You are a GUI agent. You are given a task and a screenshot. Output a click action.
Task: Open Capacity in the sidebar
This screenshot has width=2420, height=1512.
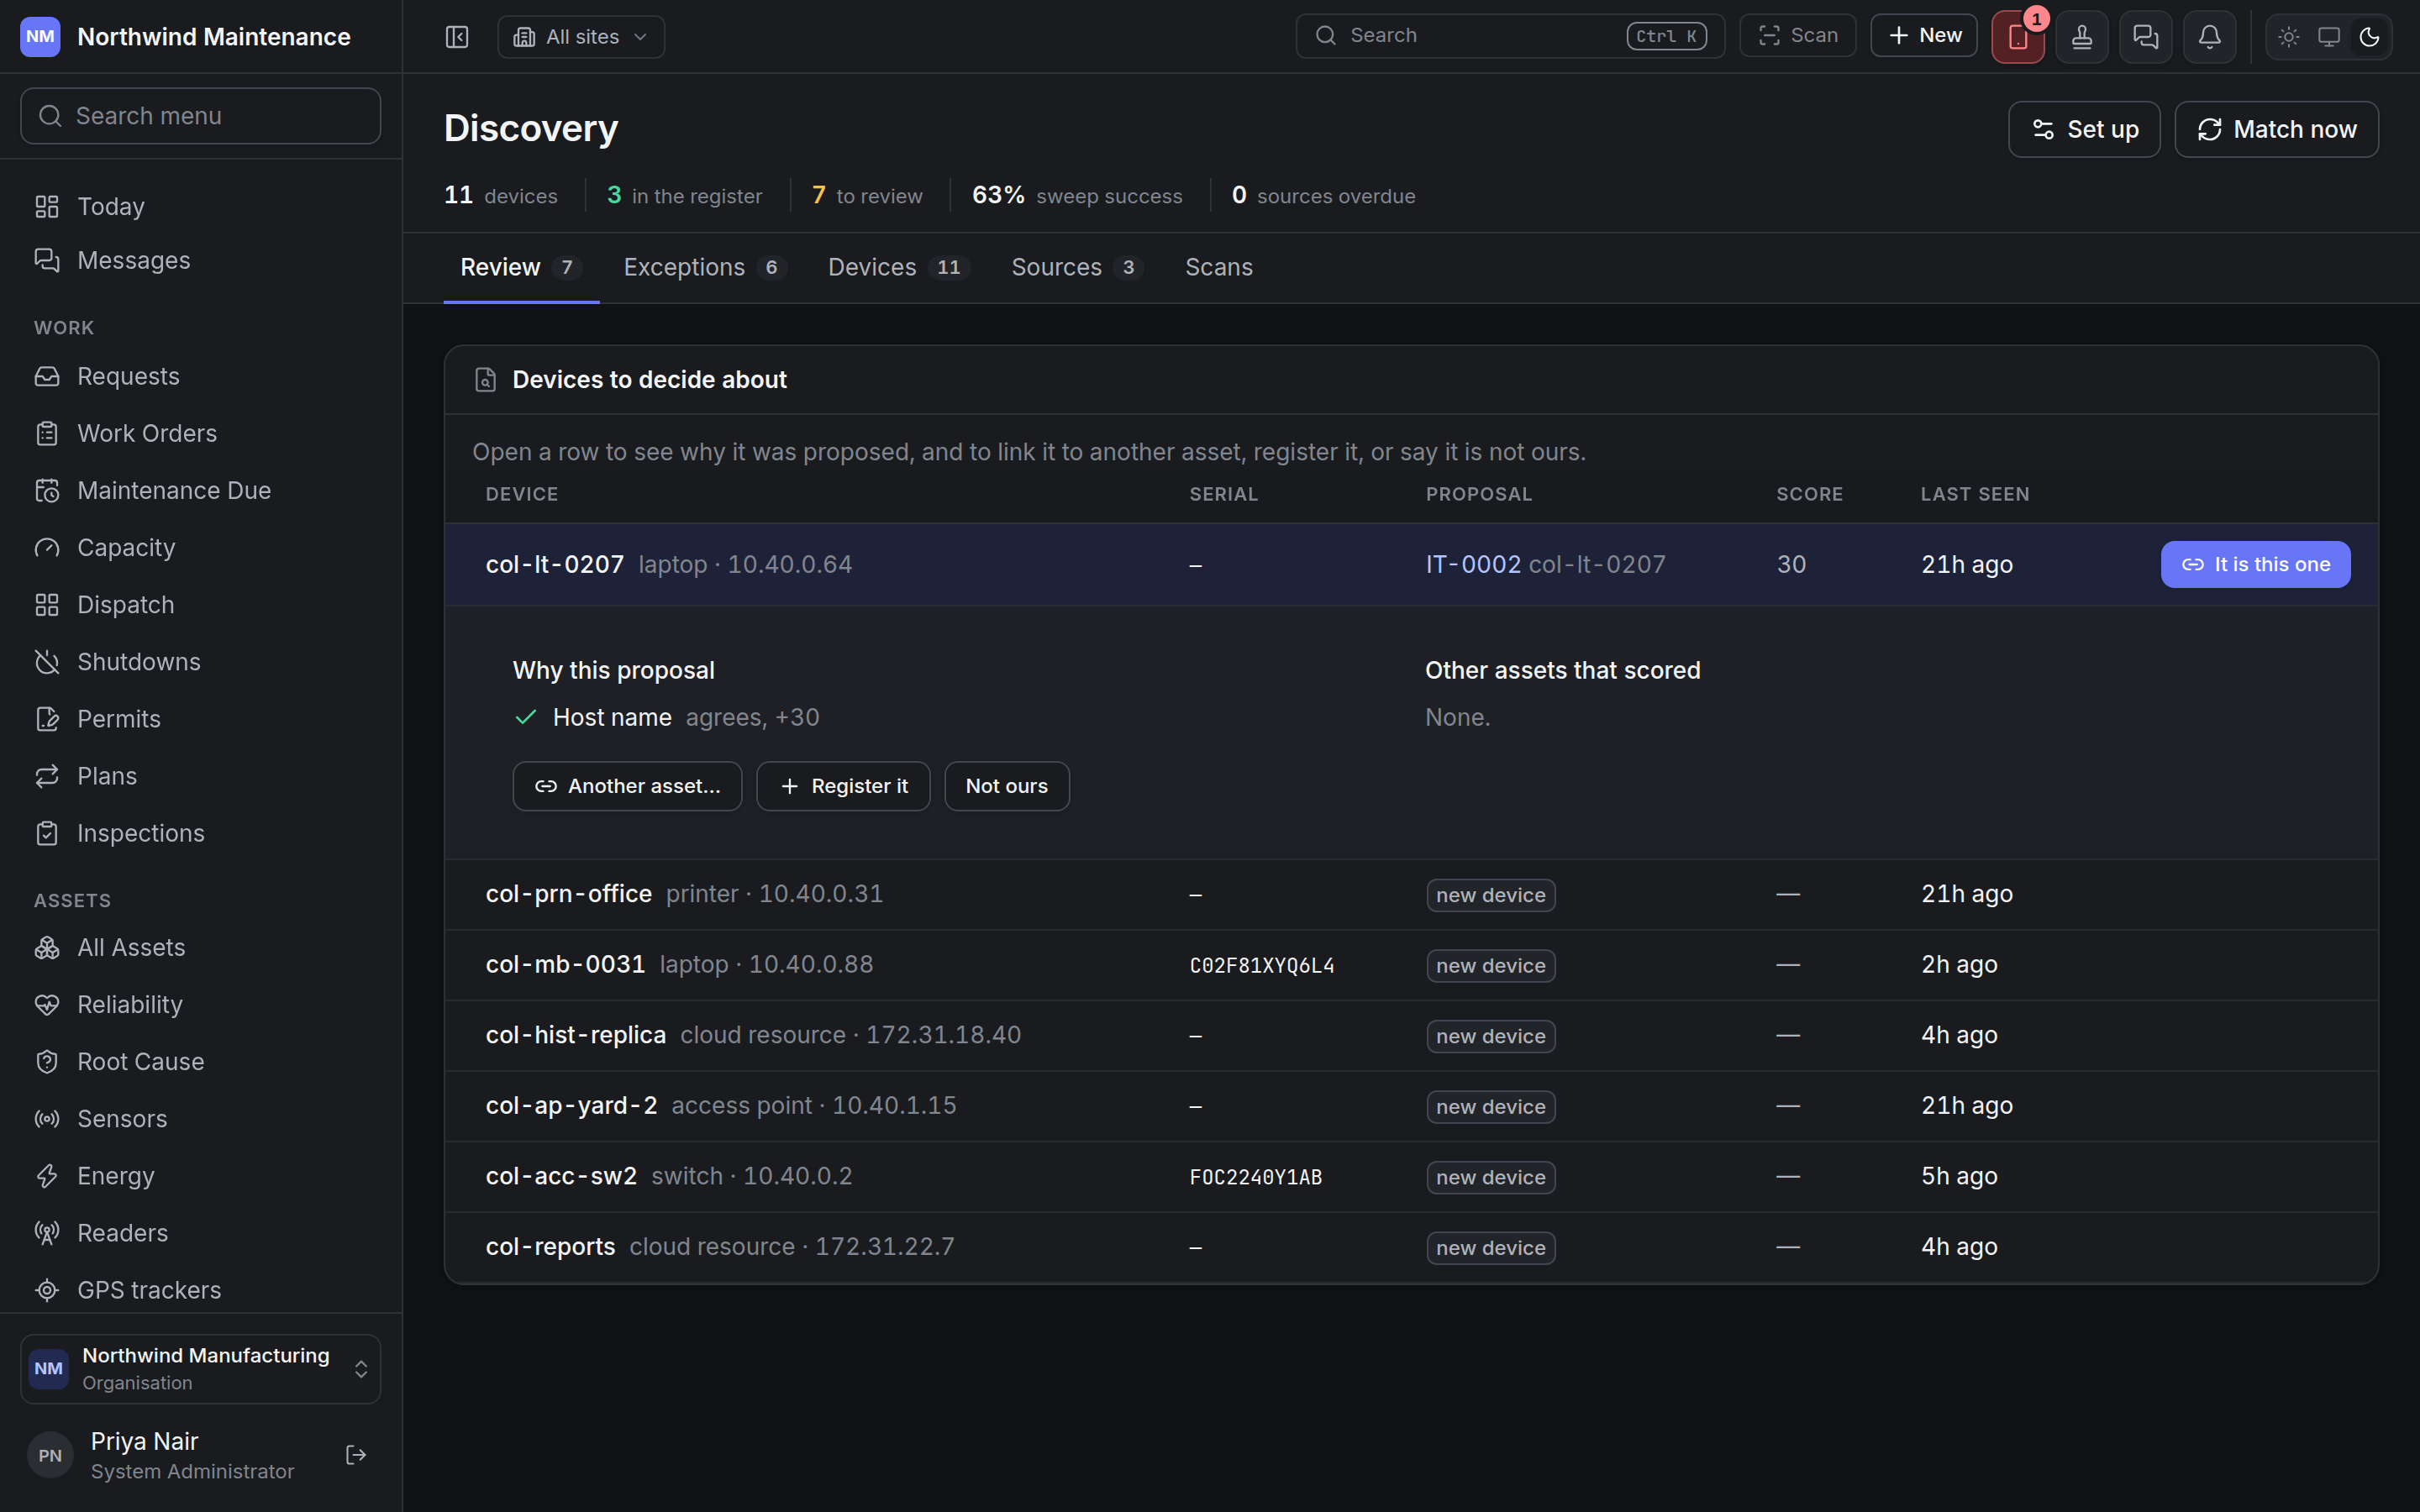coord(201,547)
